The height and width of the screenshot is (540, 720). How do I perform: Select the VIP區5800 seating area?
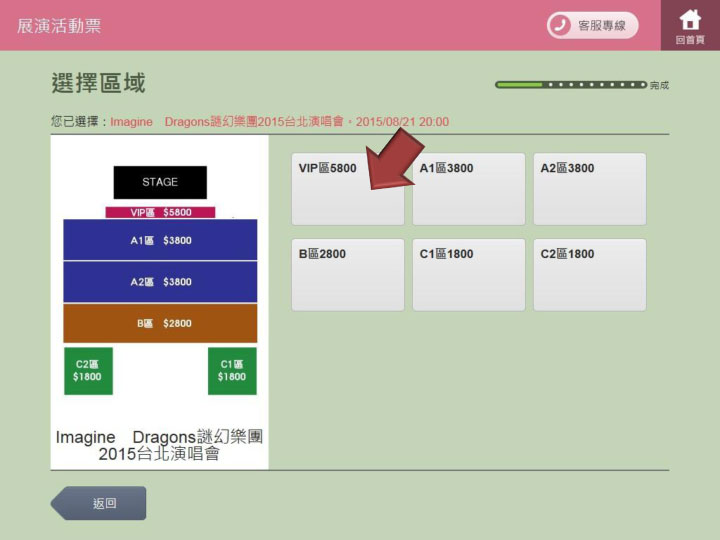point(348,189)
